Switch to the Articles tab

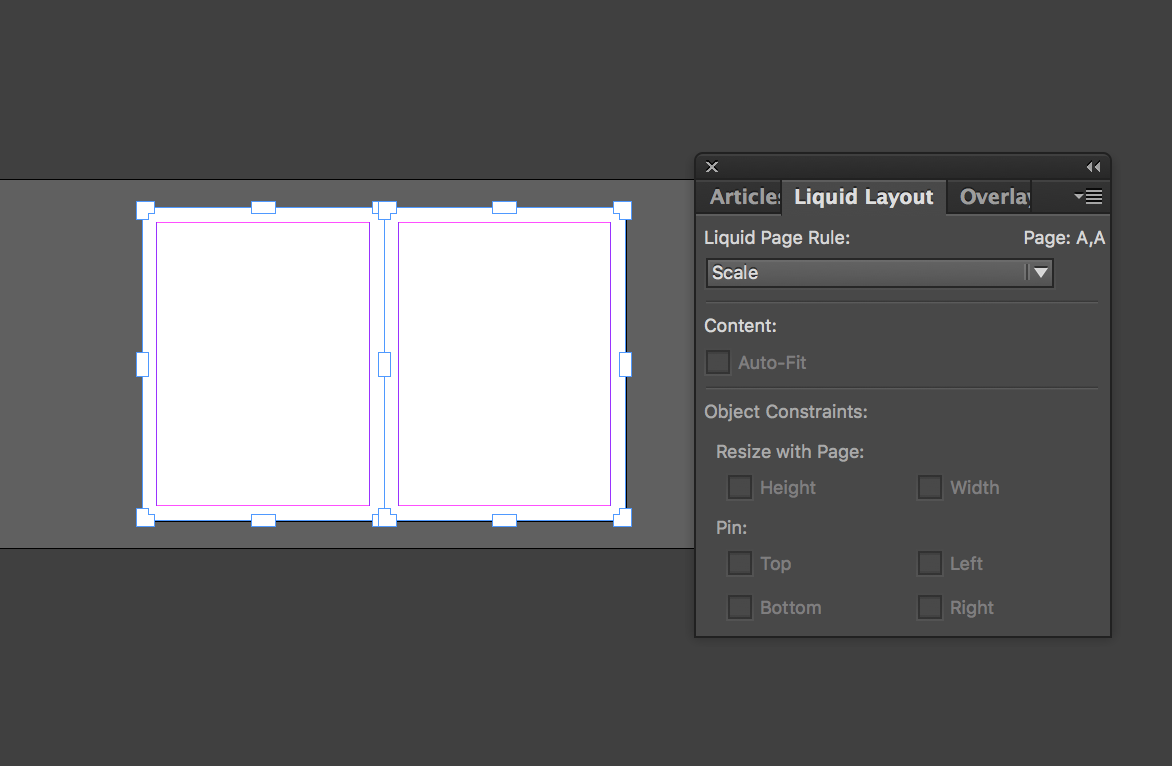pyautogui.click(x=743, y=197)
